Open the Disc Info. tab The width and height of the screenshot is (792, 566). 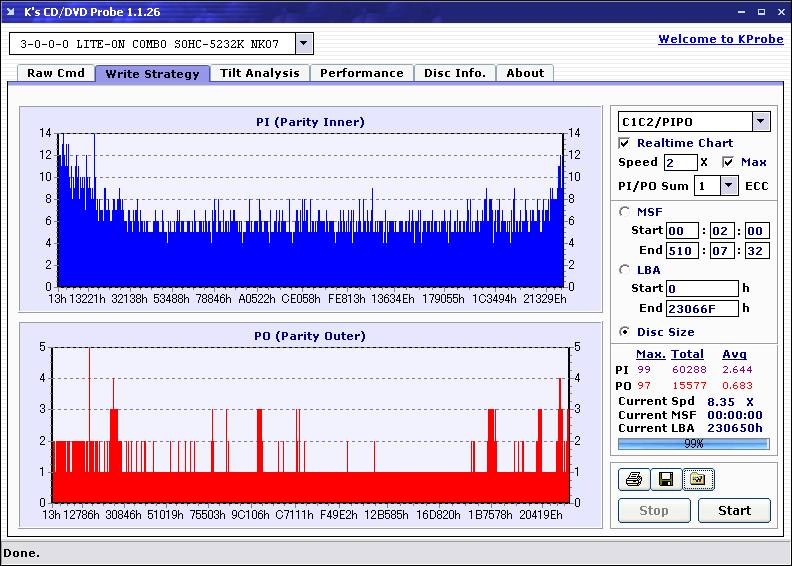click(x=454, y=73)
